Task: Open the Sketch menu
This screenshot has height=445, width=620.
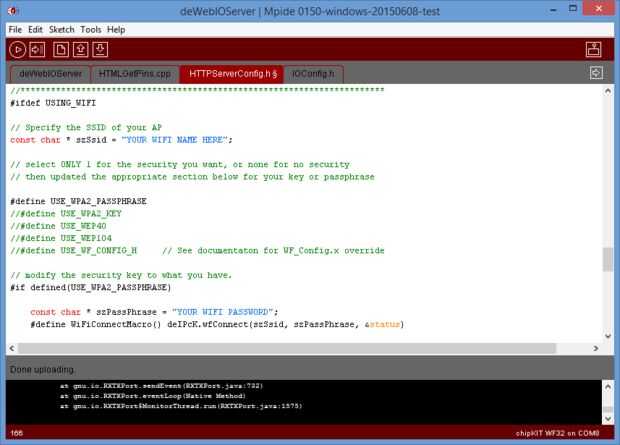Action: pyautogui.click(x=62, y=30)
